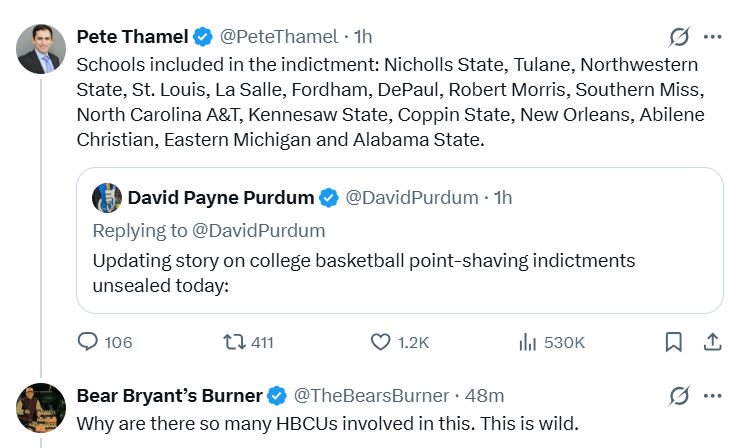The image size is (739, 448).
Task: Open more options for Pete Thamel's tweet
Action: 712,38
